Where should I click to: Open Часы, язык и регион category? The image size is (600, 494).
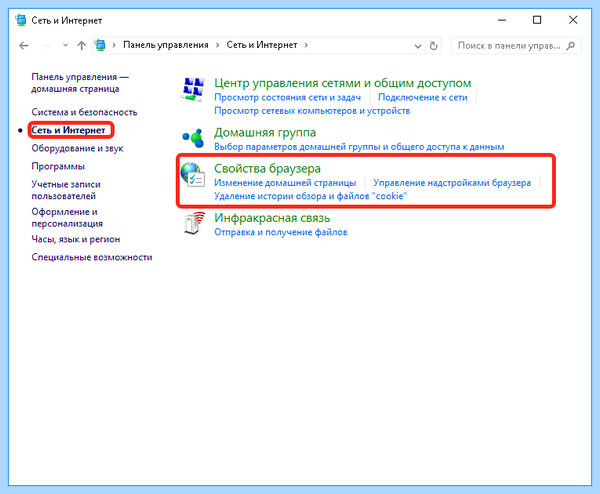pos(76,239)
